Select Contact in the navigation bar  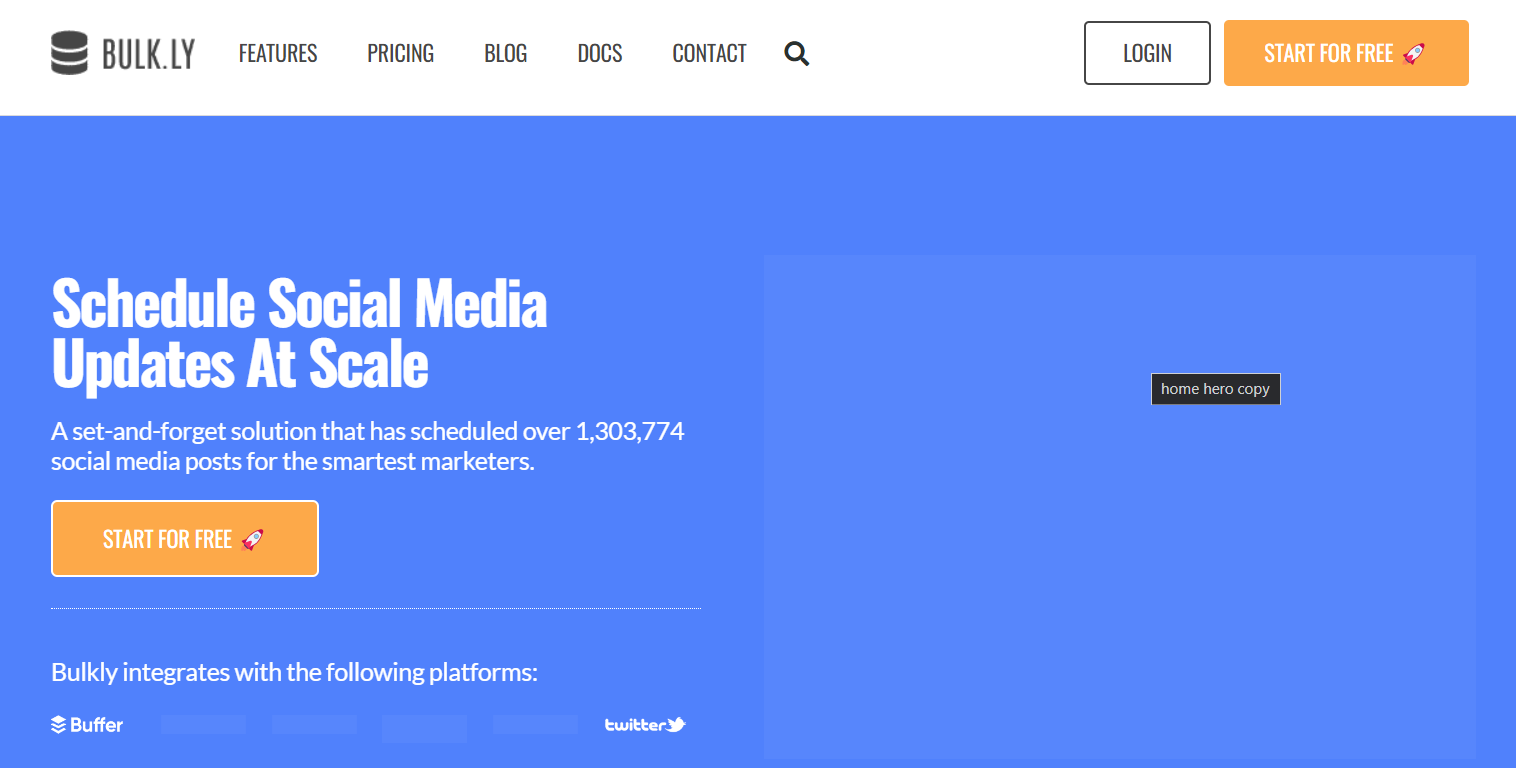[x=709, y=53]
